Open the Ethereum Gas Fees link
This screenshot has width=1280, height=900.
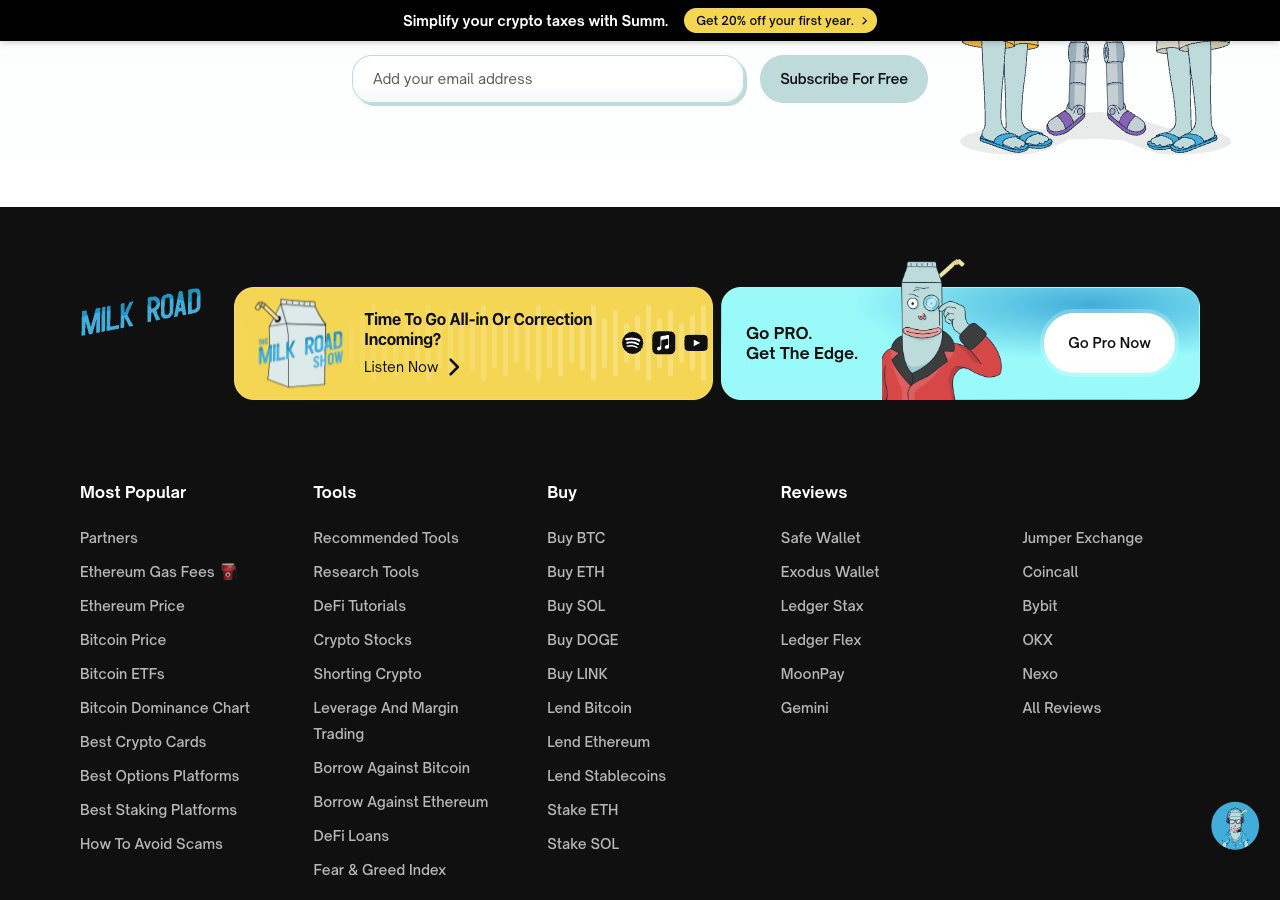pyautogui.click(x=158, y=572)
